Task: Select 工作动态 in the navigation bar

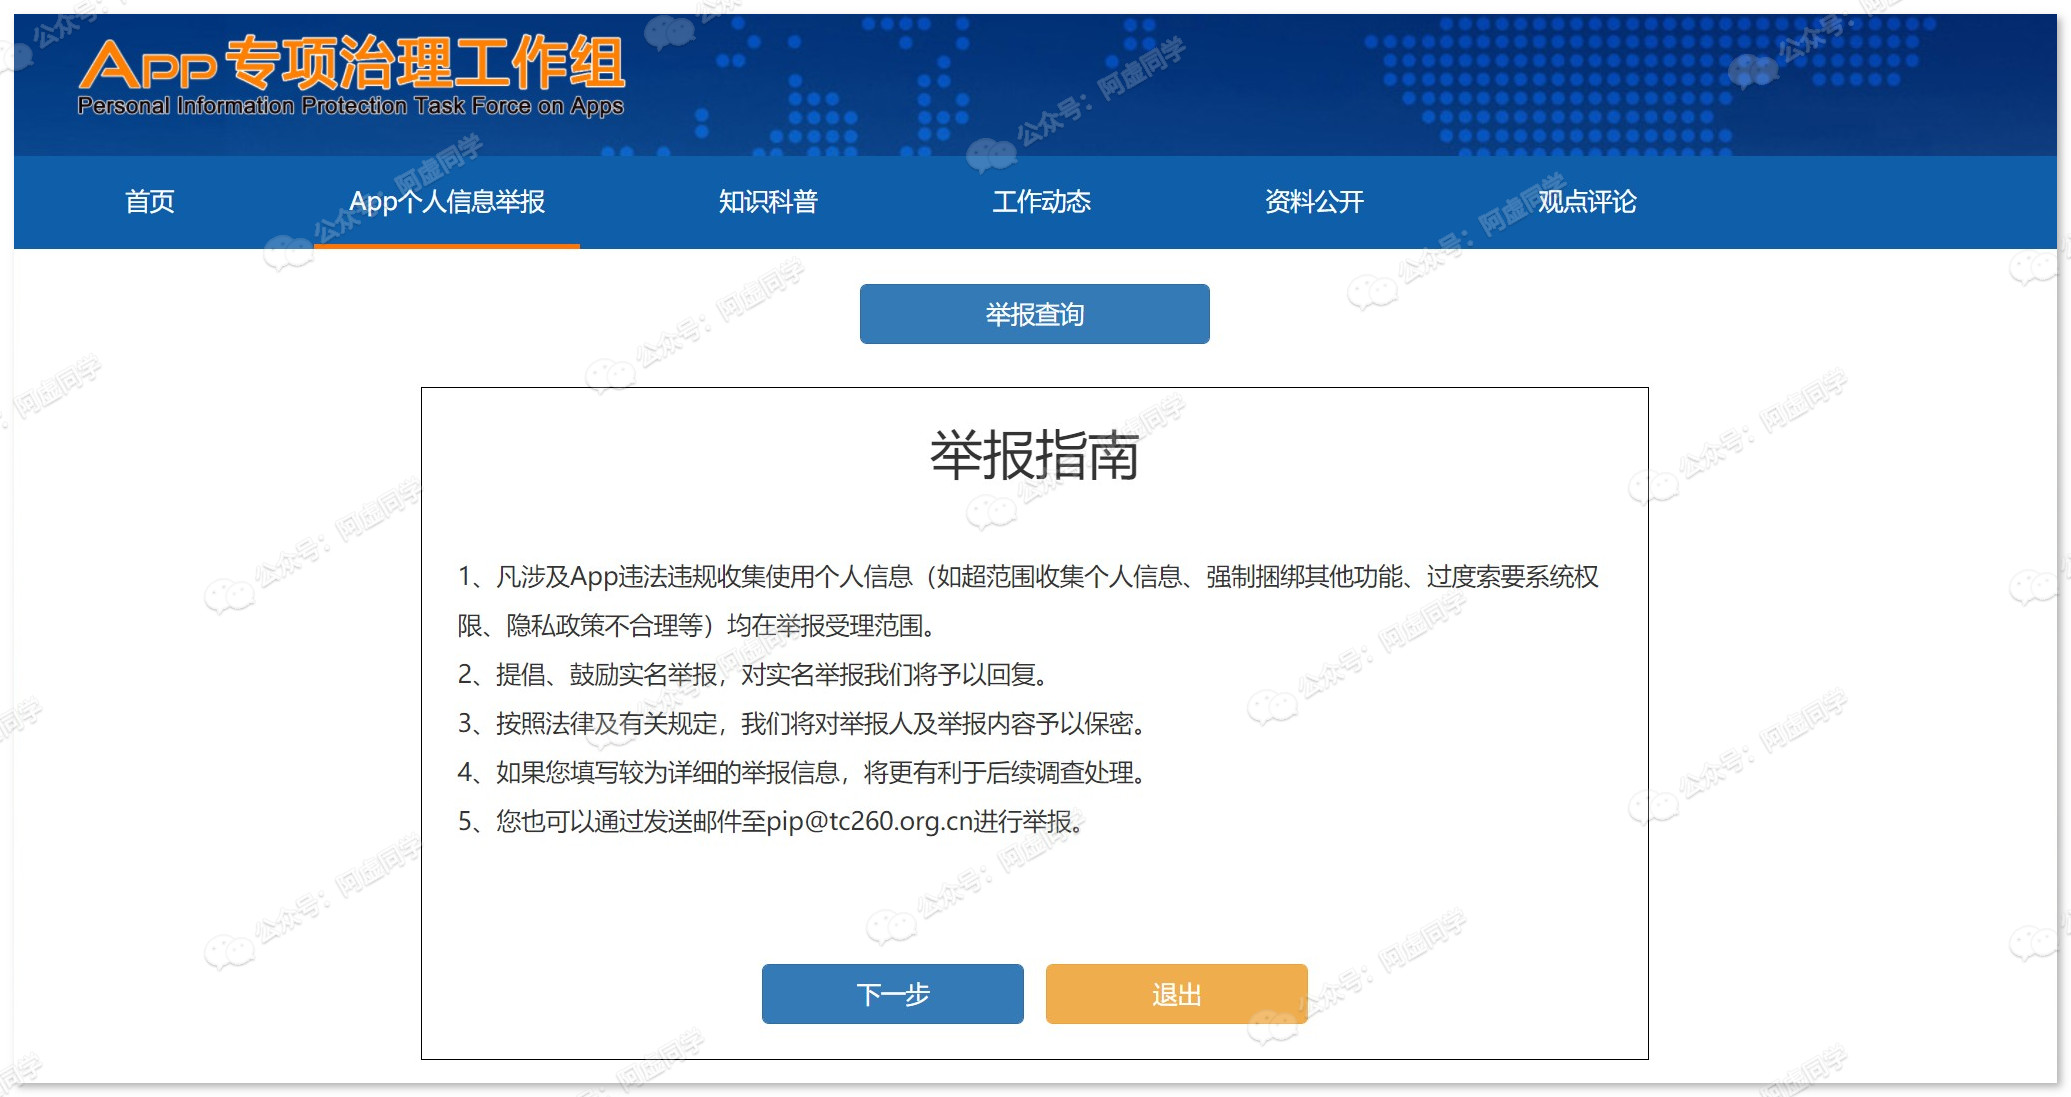Action: (x=1041, y=202)
